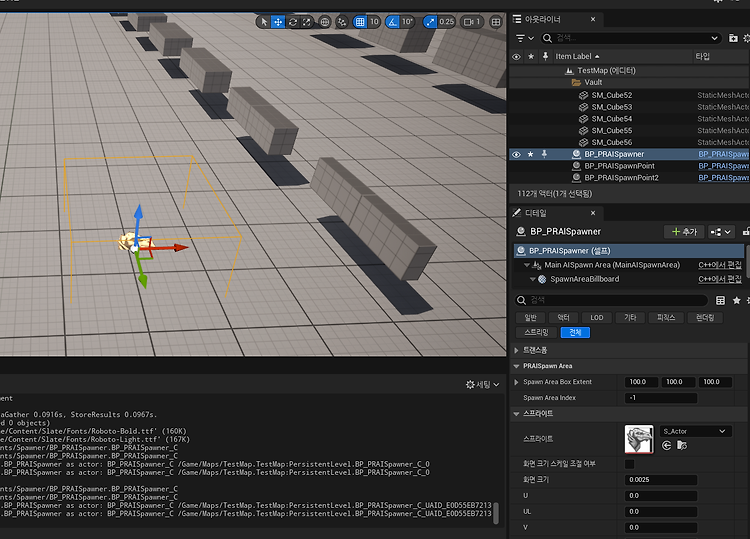750x539 pixels.
Task: Browse to sprite asset in content browser
Action: (682, 445)
